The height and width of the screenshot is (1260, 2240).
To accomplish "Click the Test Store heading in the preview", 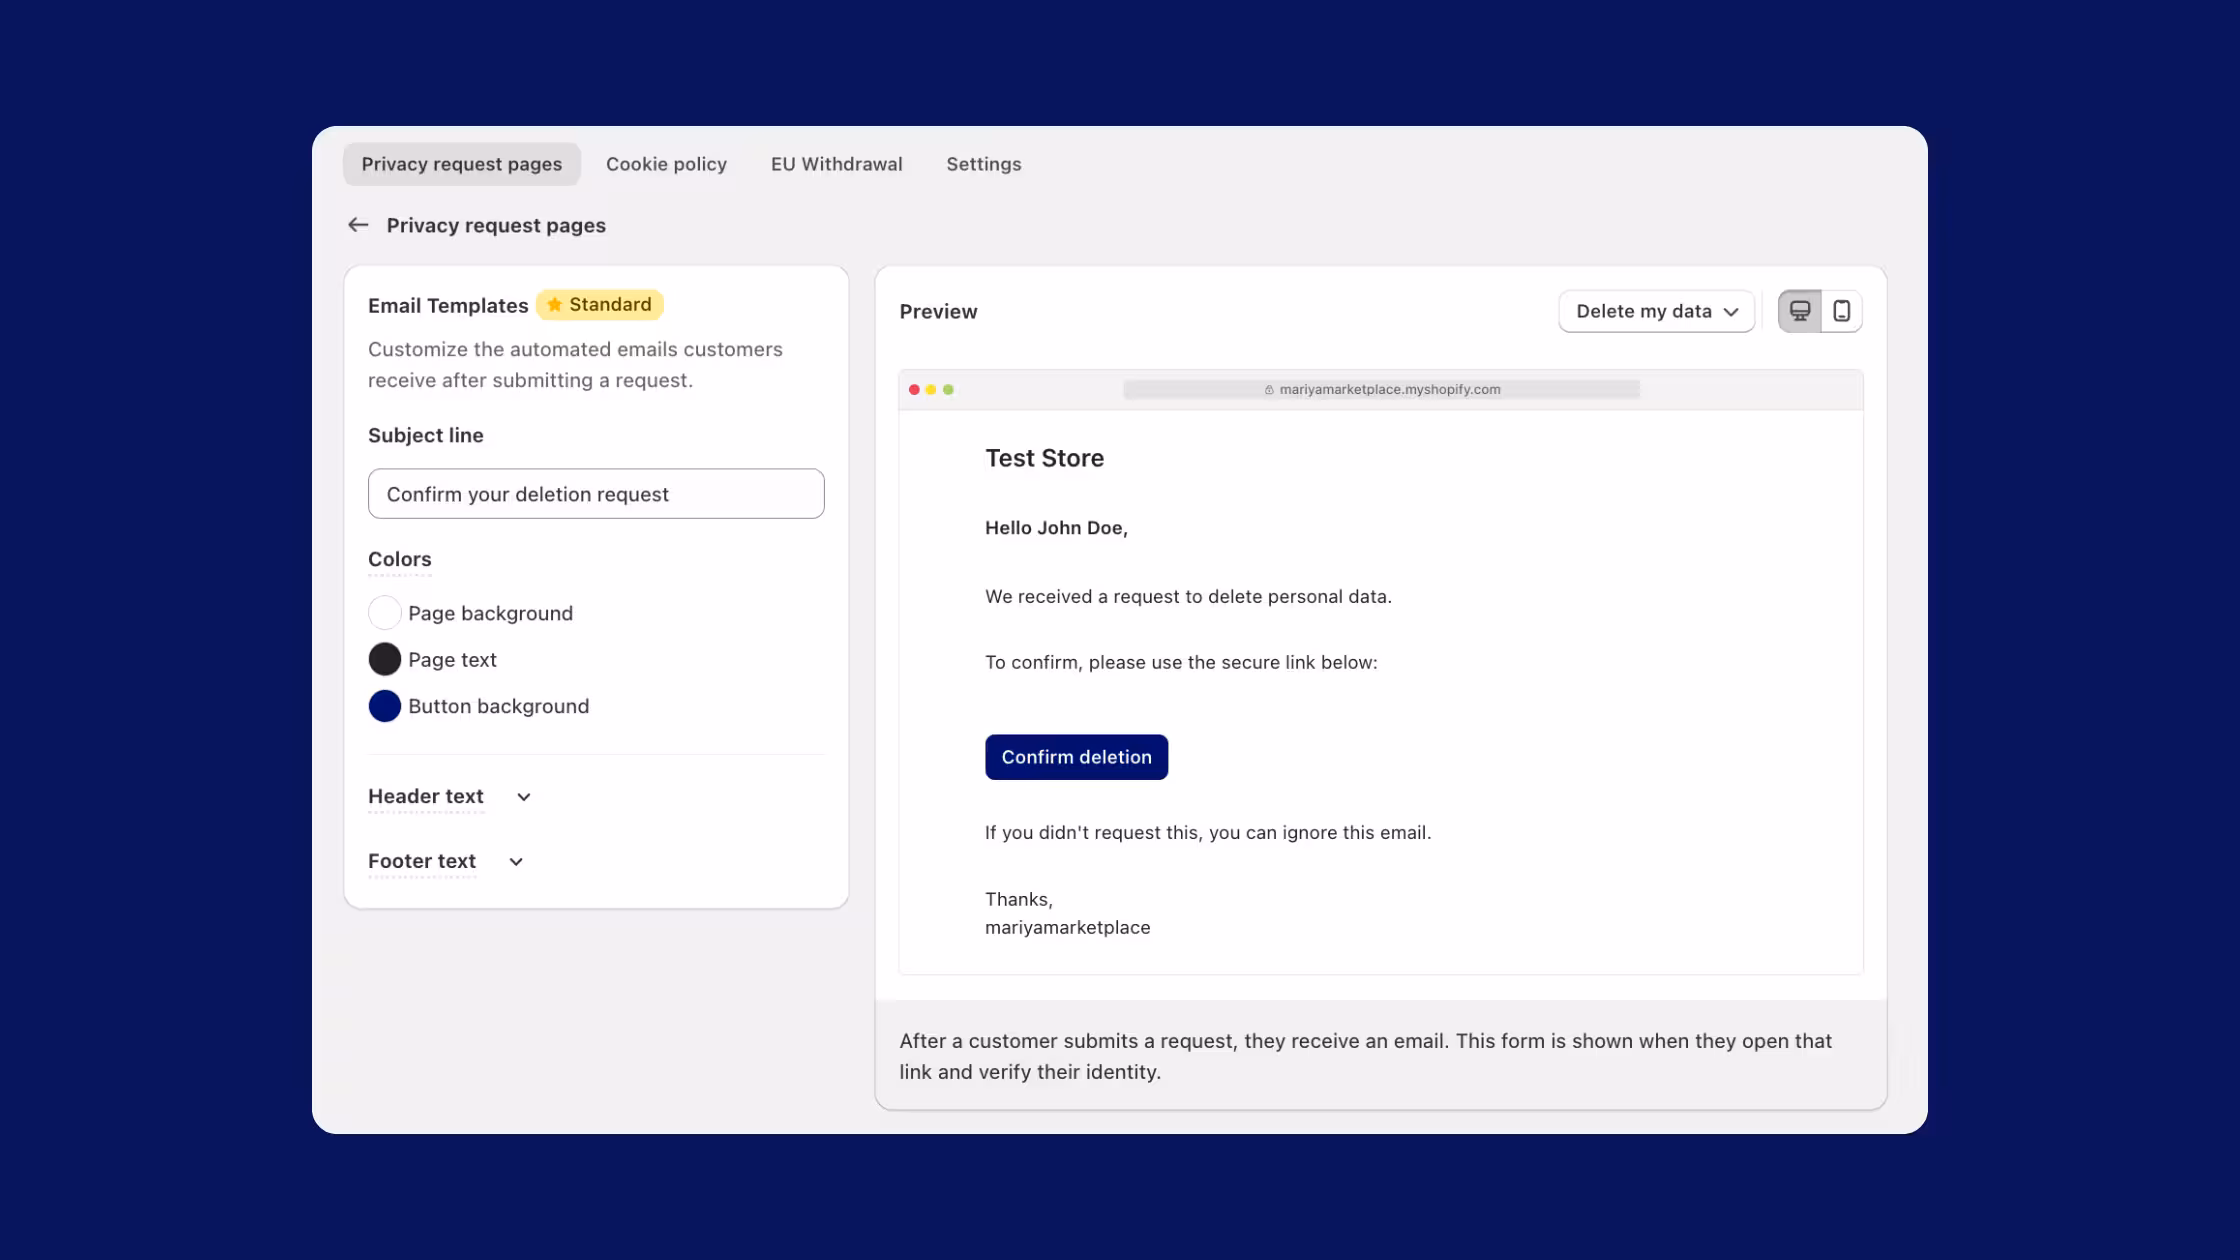I will click(1044, 458).
